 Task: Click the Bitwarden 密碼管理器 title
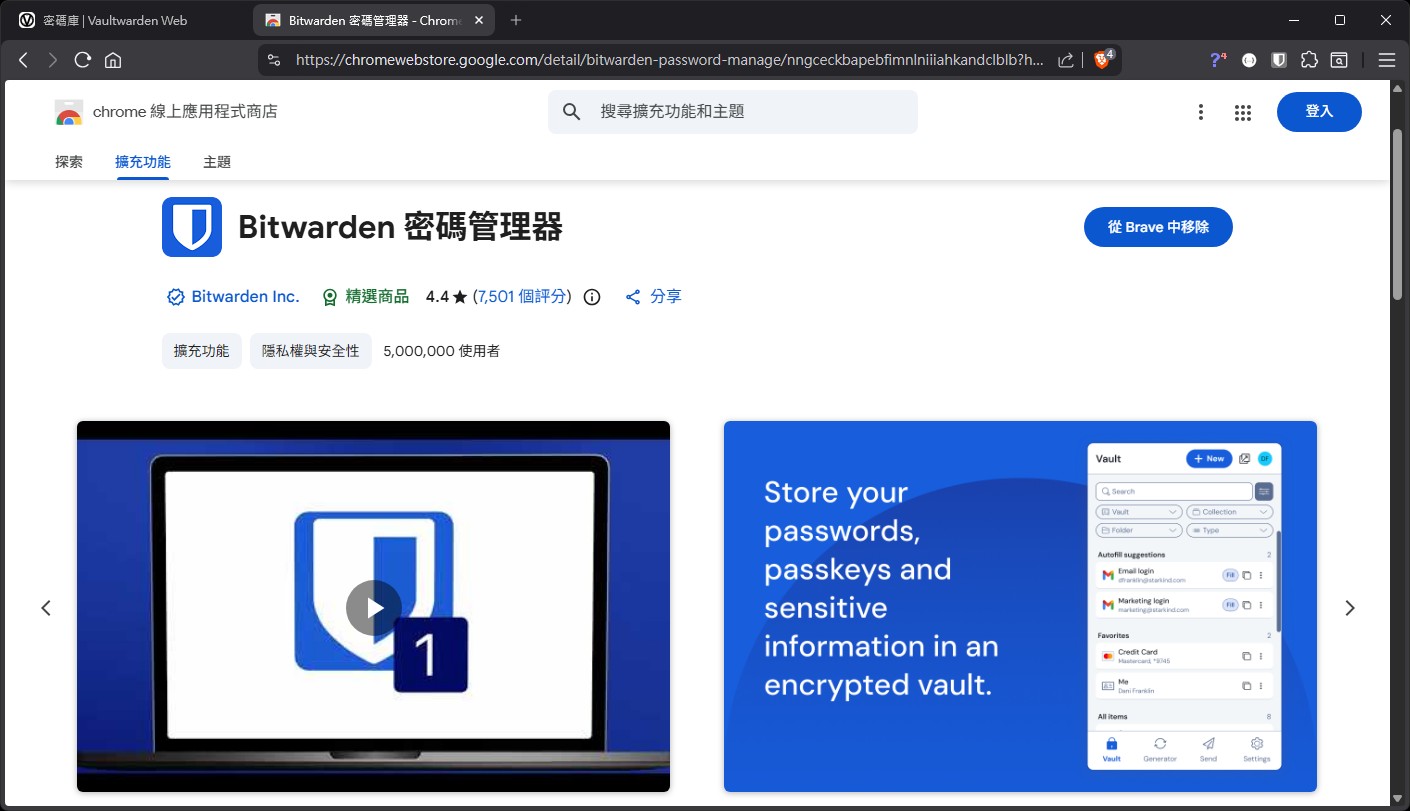[400, 227]
